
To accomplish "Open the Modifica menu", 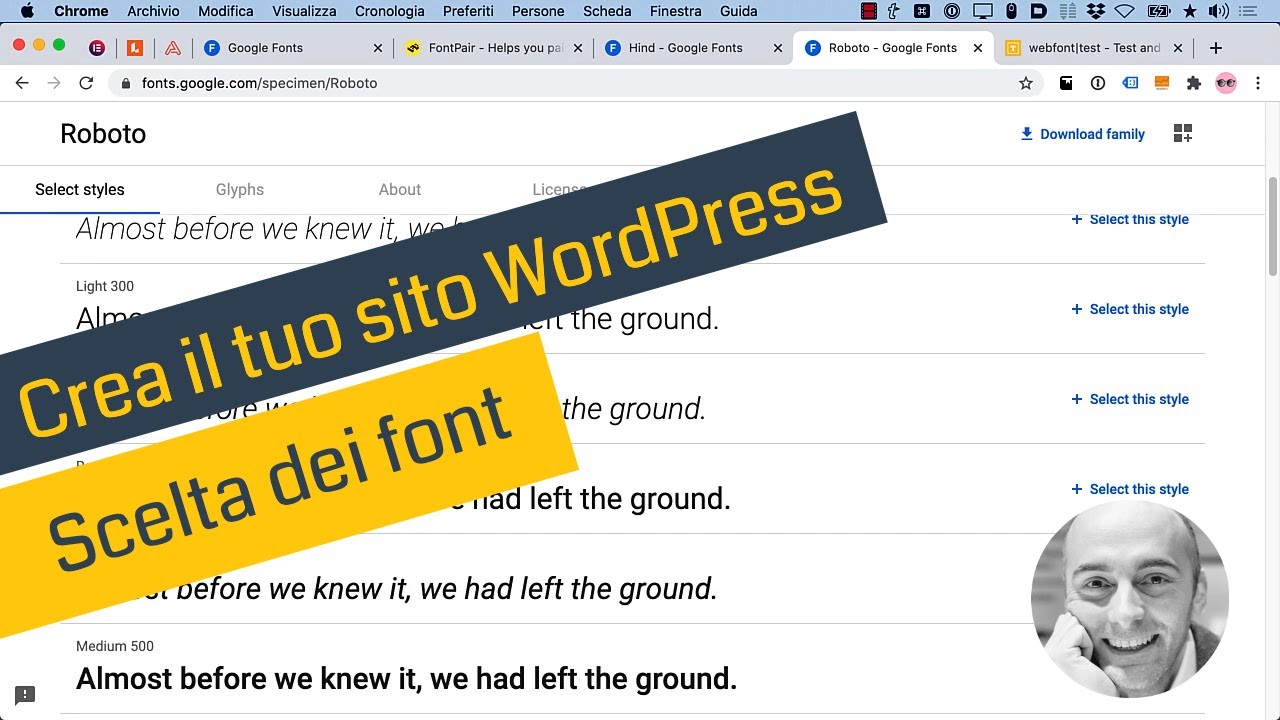I will point(226,11).
